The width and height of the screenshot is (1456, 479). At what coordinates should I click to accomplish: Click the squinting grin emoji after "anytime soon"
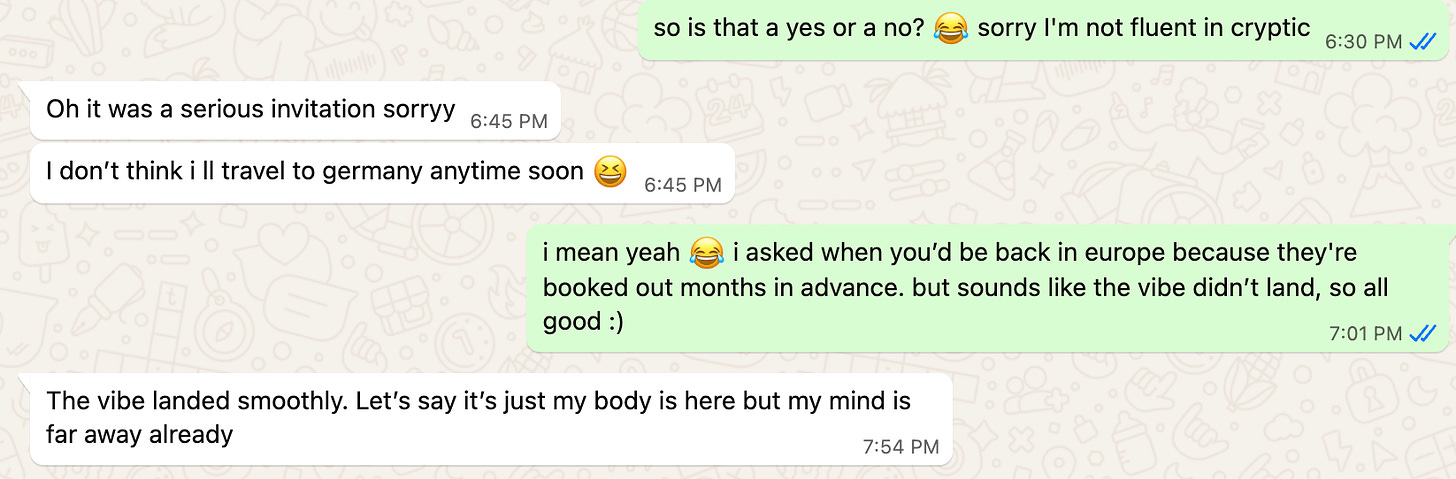tap(609, 172)
